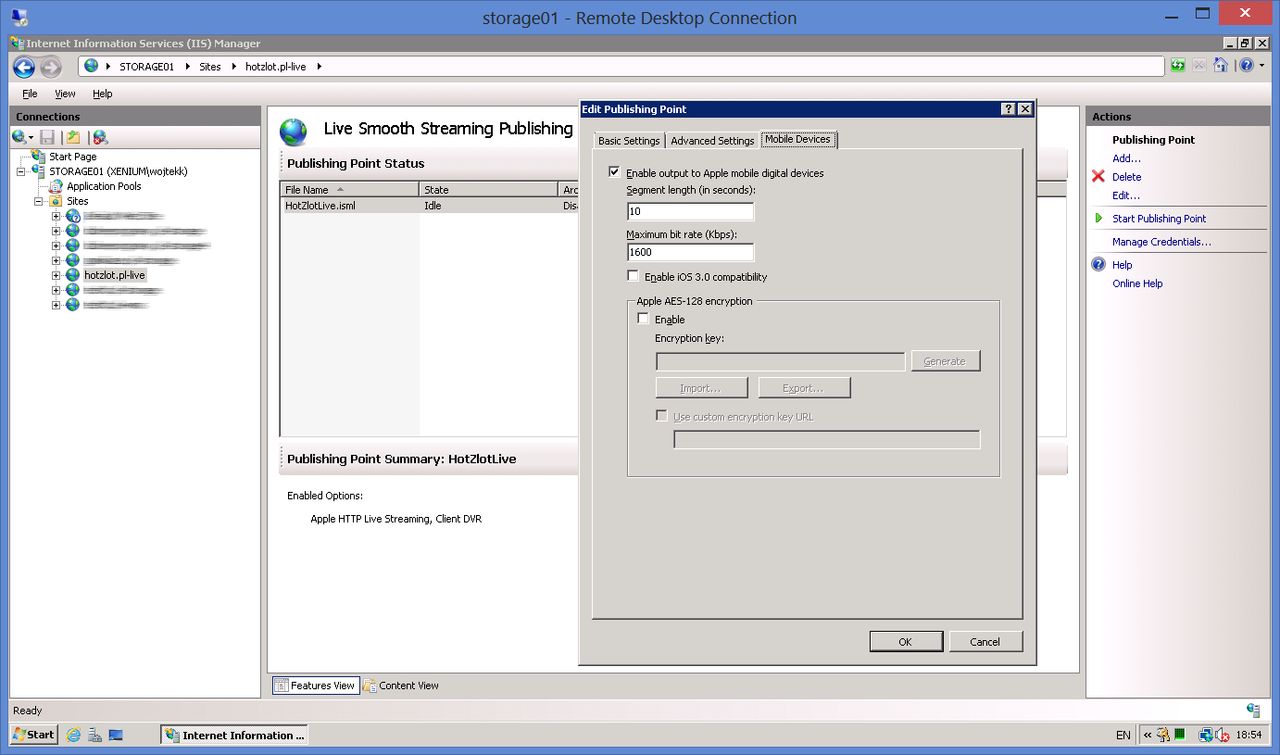Click Cancel in Edit Publishing Point dialog
Screen dimensions: 1280x755
pos(985,642)
